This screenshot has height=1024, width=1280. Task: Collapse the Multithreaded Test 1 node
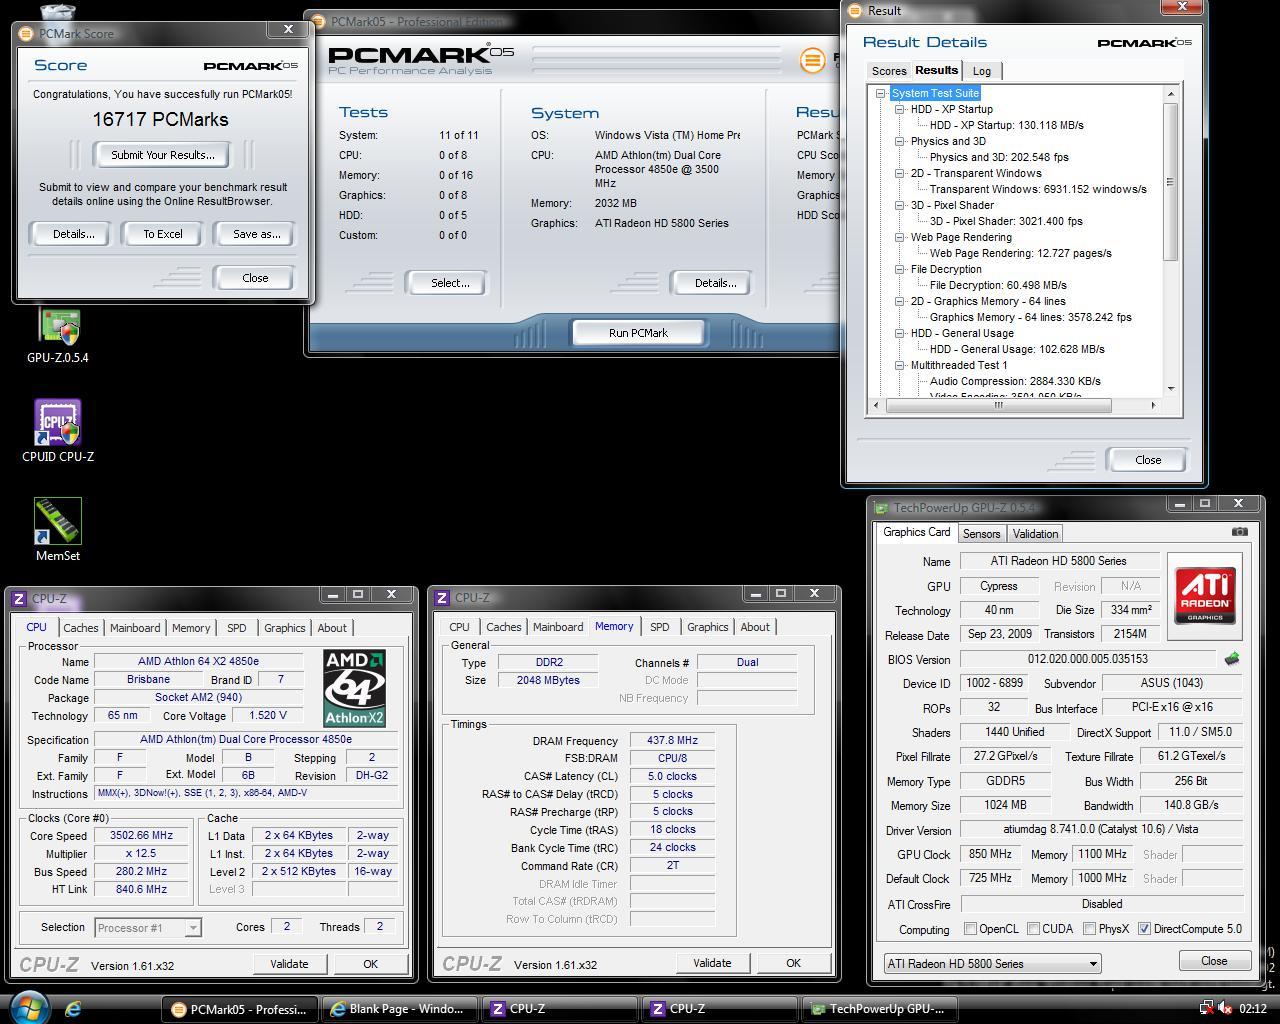(x=900, y=365)
